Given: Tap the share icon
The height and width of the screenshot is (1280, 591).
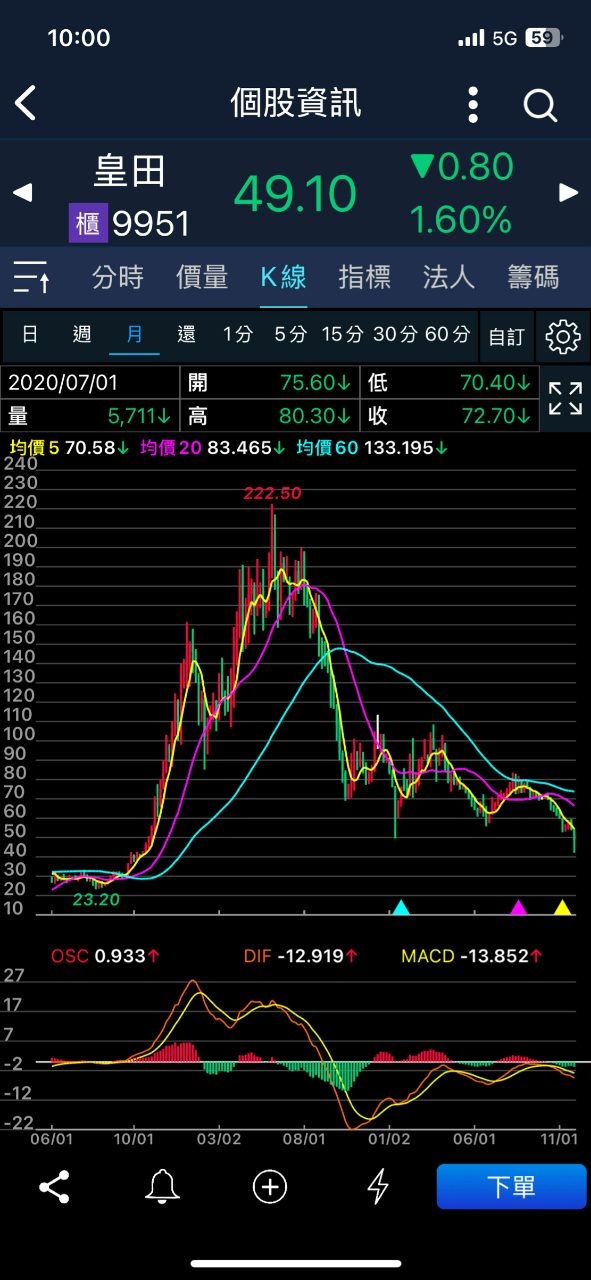Looking at the screenshot, I should 54,1187.
